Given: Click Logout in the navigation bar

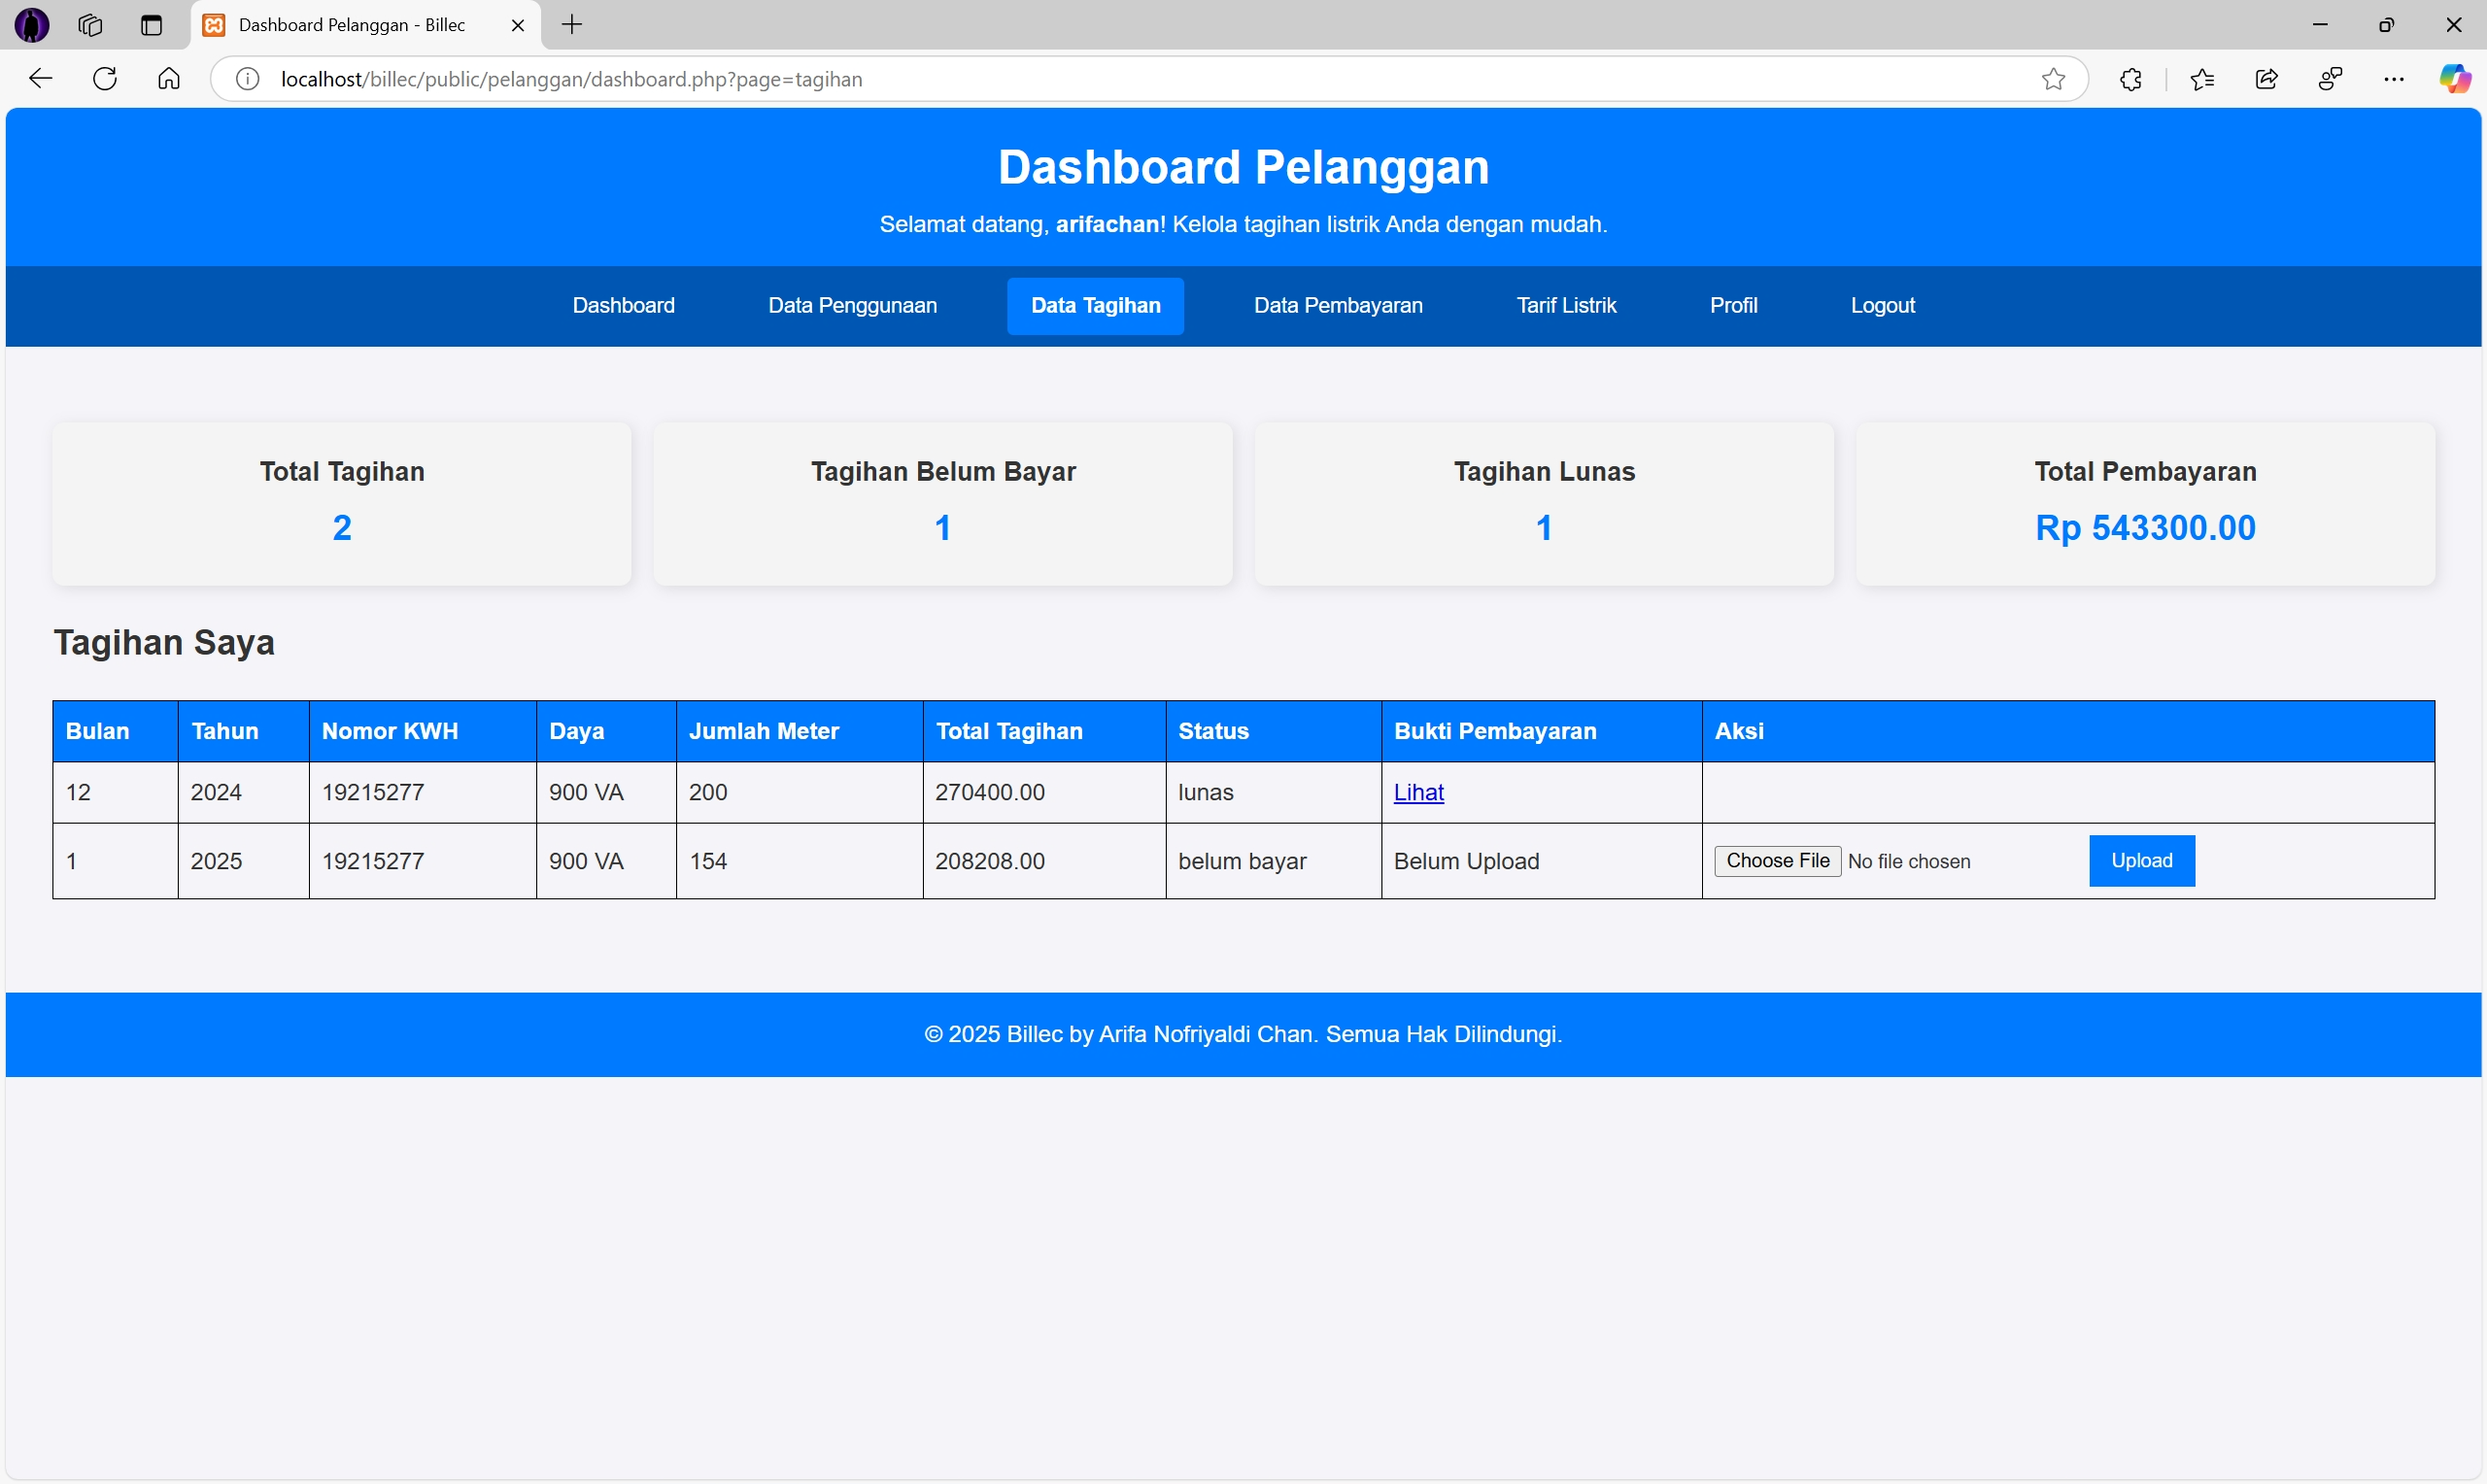Looking at the screenshot, I should (x=1882, y=306).
